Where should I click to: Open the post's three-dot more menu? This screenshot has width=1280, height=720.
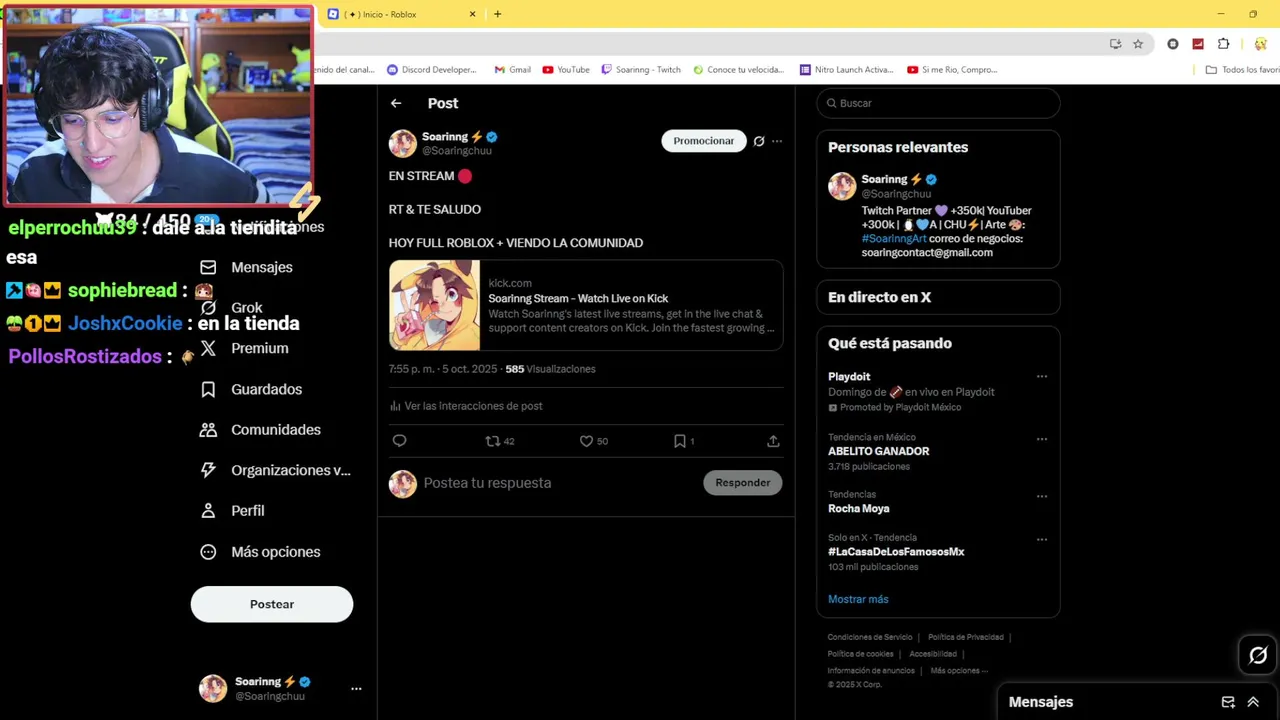(x=777, y=141)
